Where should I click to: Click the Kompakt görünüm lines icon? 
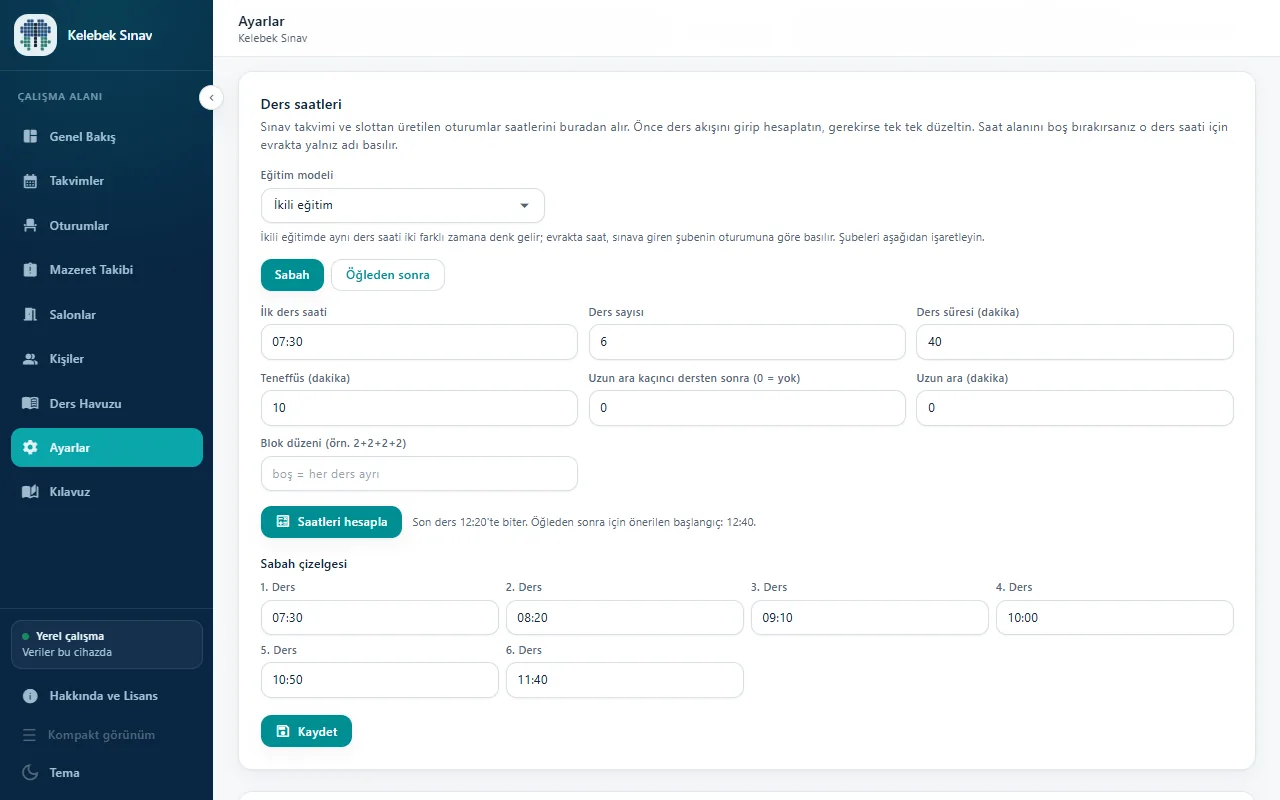[x=30, y=735]
